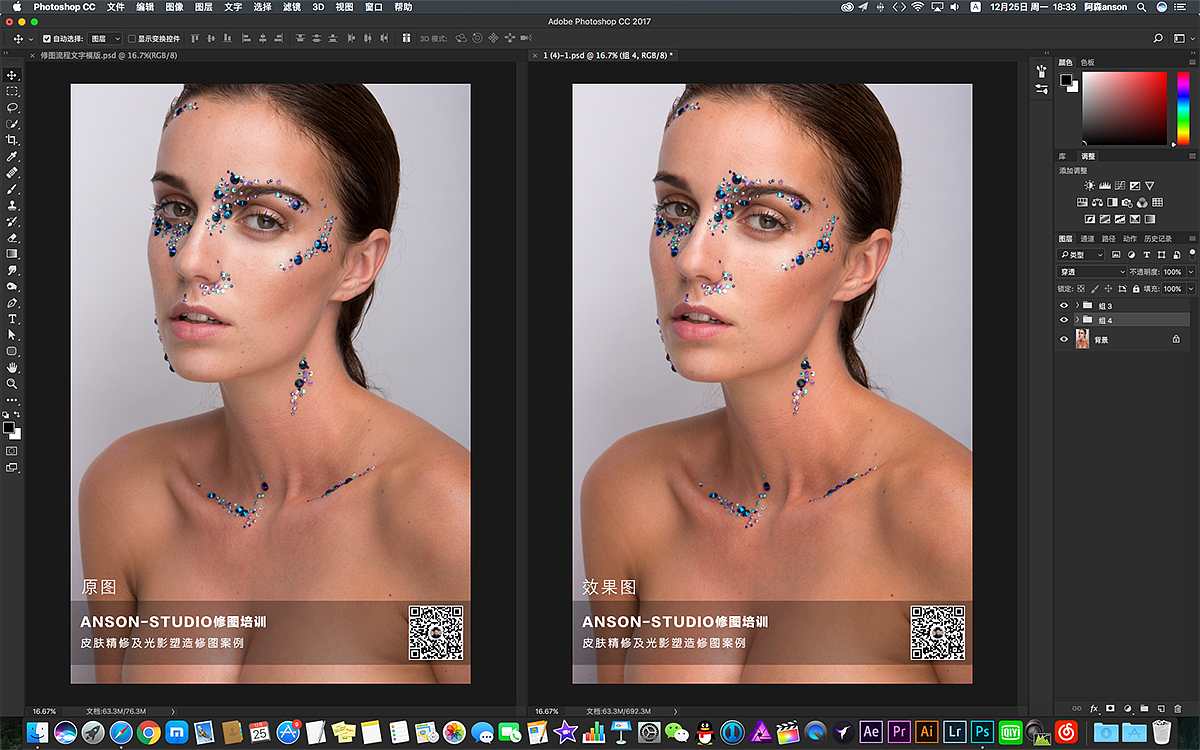The image size is (1200, 750).
Task: Click the foreground color swatch in toolbar
Action: pyautogui.click(x=8, y=427)
